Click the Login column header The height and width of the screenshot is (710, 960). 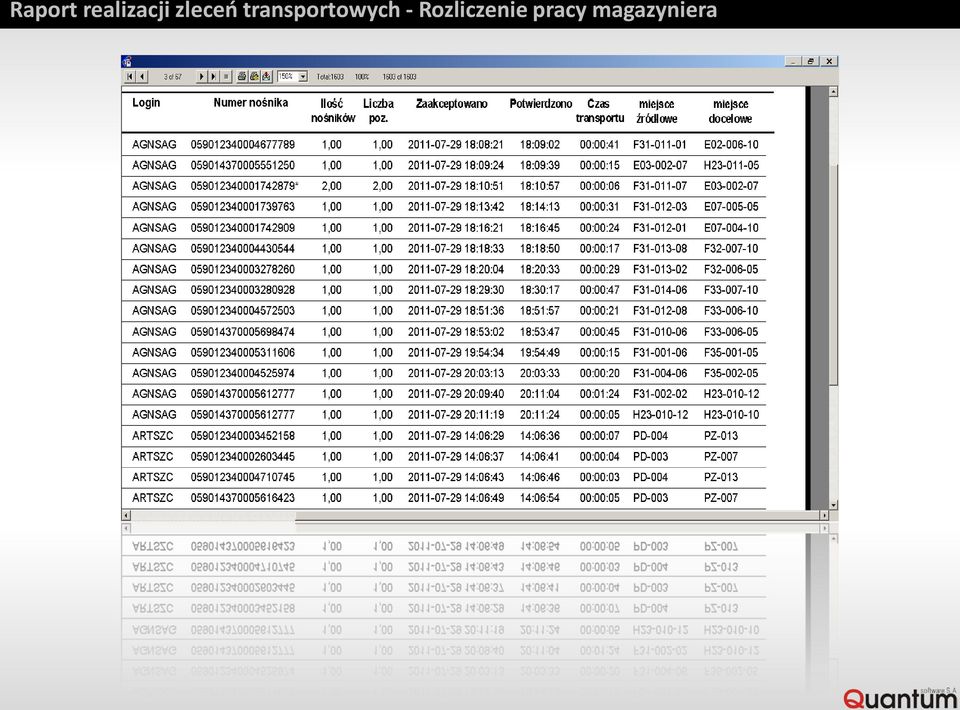[x=146, y=103]
